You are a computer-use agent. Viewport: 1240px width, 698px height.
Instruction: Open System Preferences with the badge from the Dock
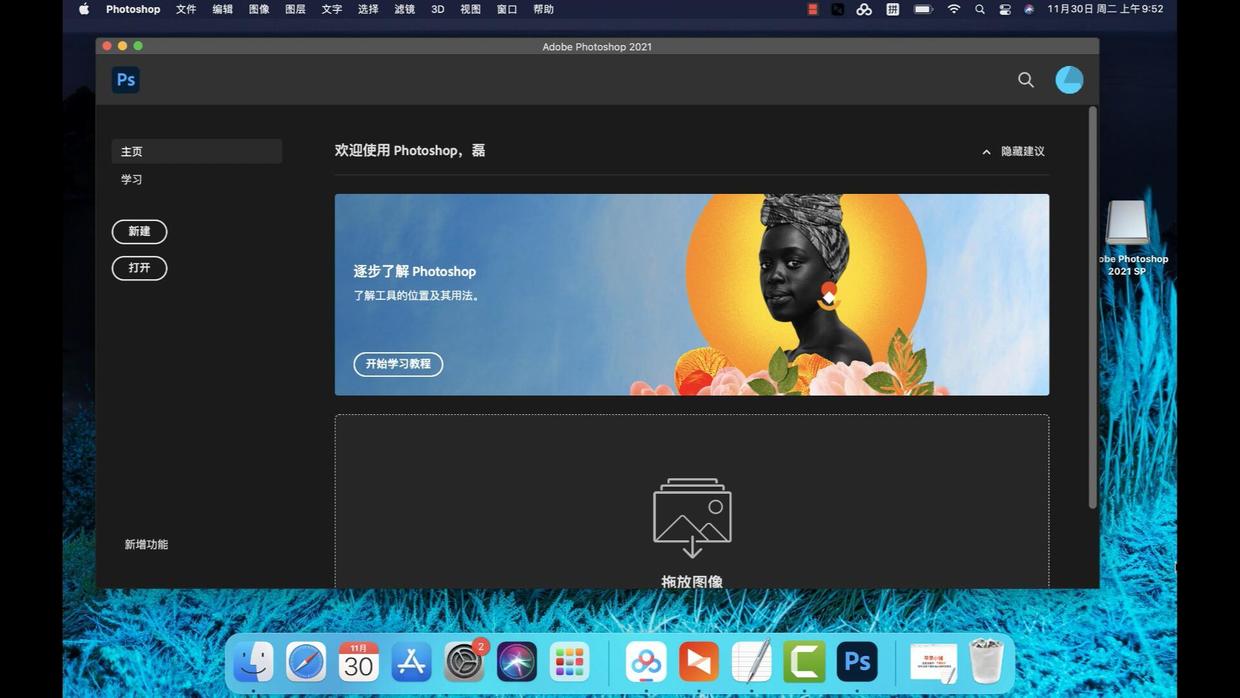[465, 662]
